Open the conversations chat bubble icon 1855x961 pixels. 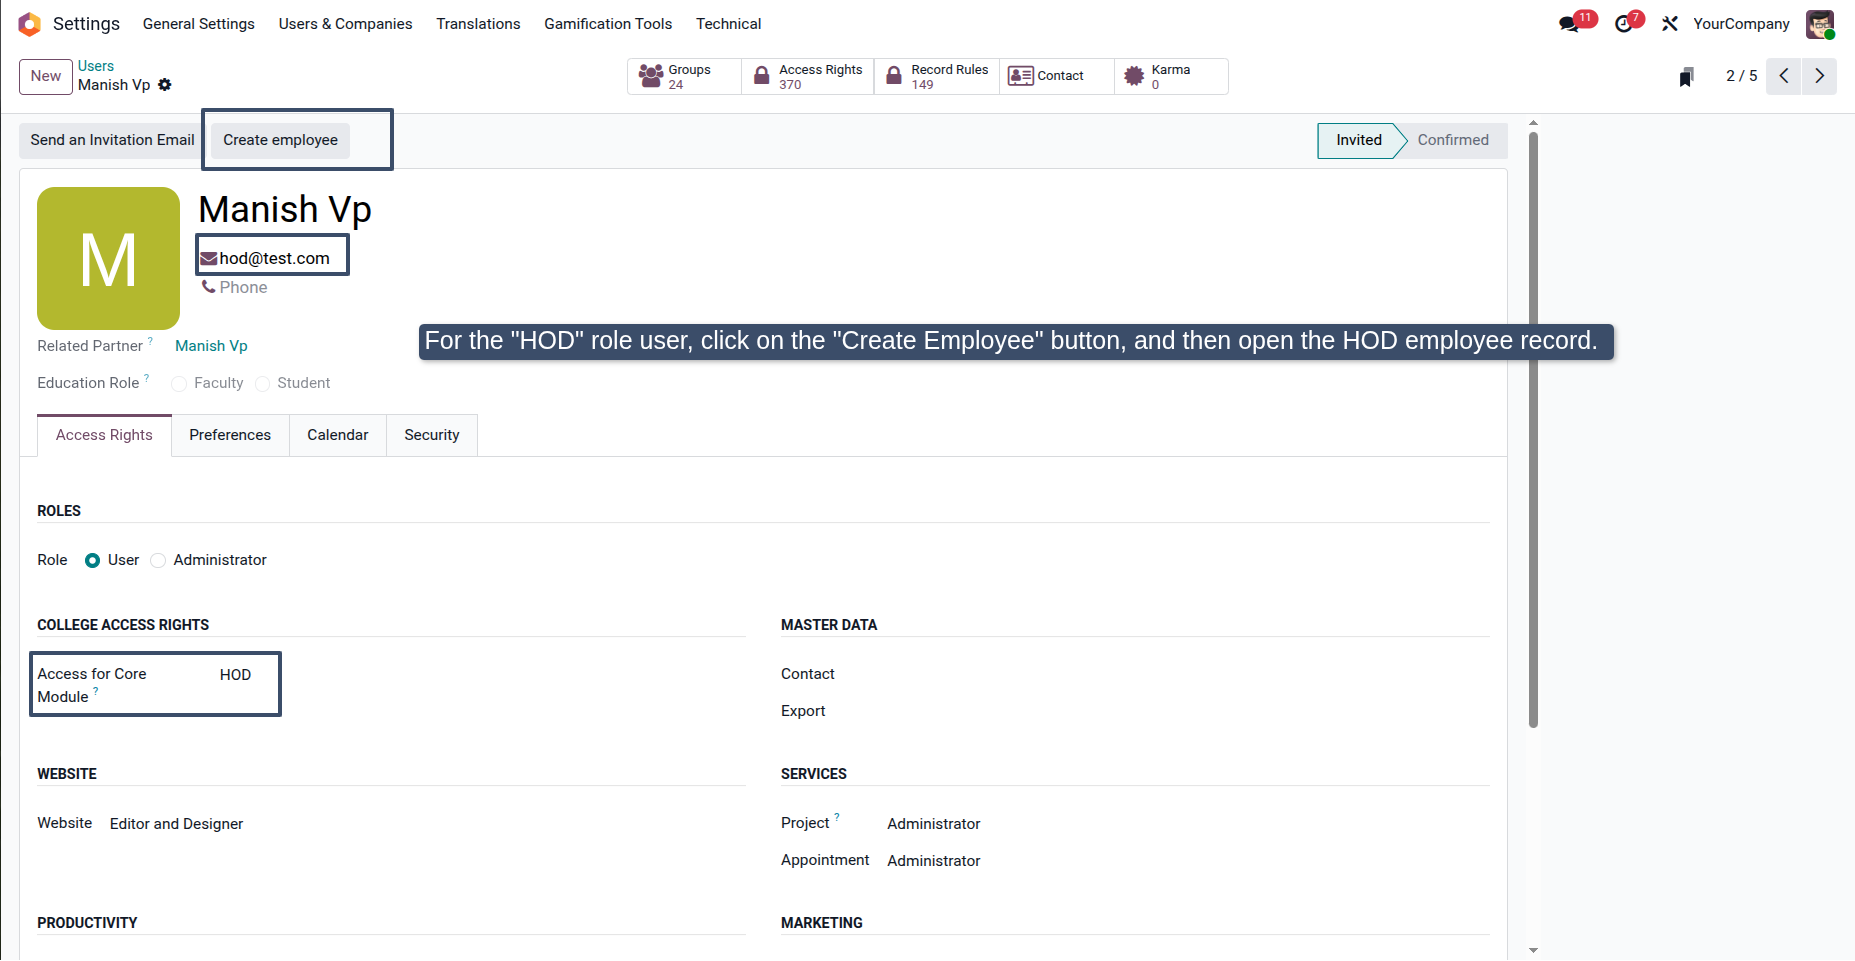[x=1569, y=24]
